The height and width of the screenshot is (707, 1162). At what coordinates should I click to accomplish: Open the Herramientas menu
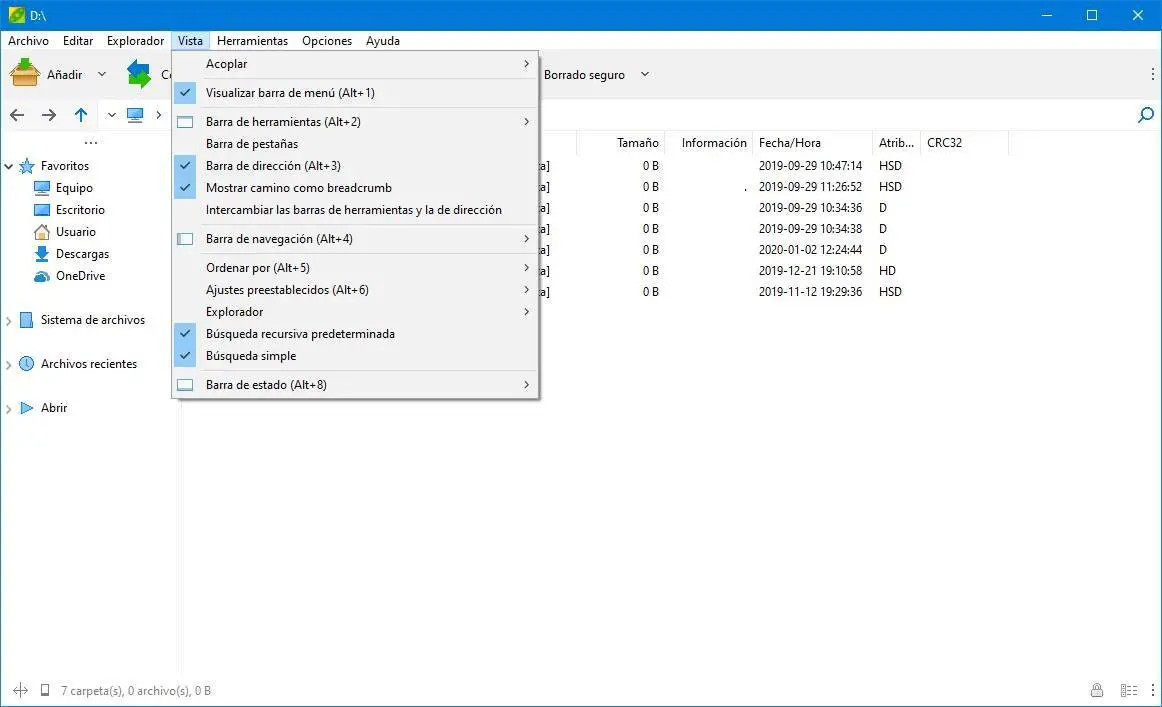[253, 41]
